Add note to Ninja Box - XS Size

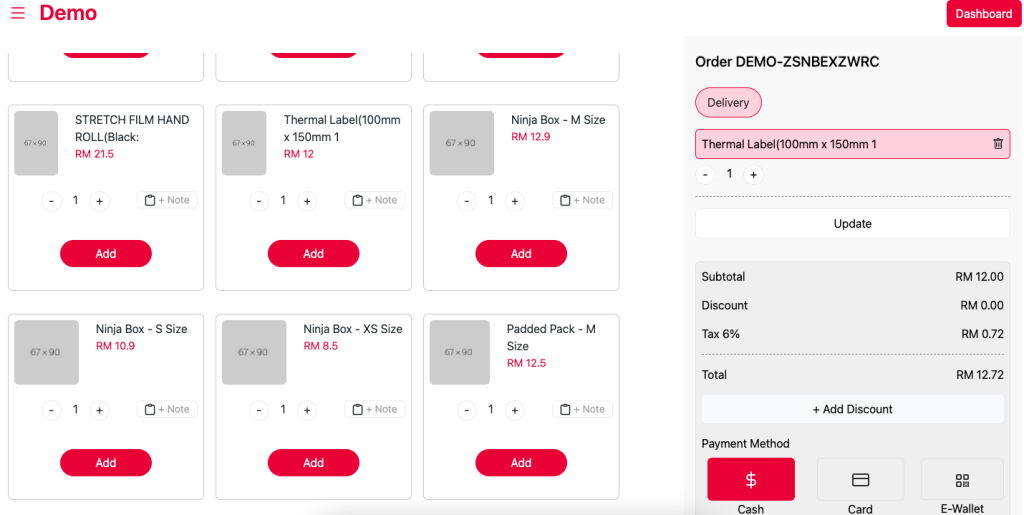coord(375,409)
